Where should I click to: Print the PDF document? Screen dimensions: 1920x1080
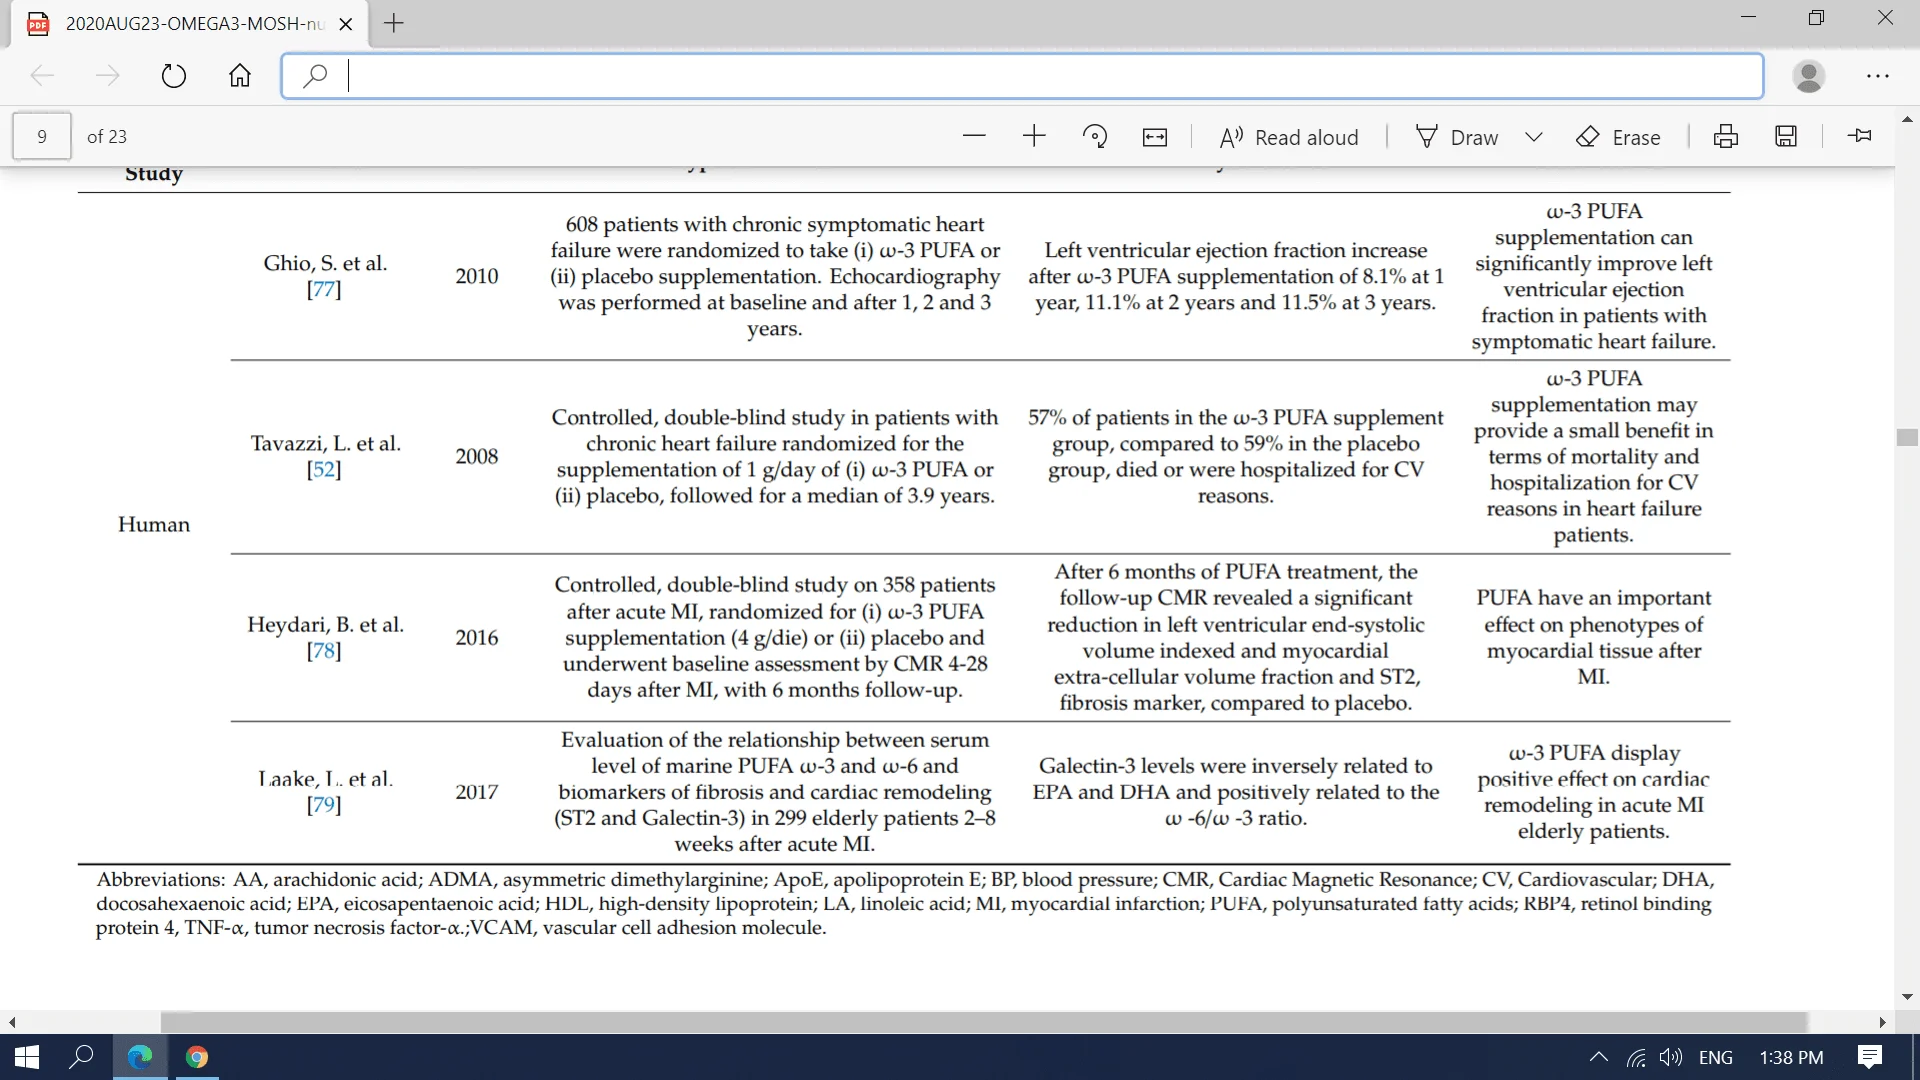pyautogui.click(x=1726, y=136)
